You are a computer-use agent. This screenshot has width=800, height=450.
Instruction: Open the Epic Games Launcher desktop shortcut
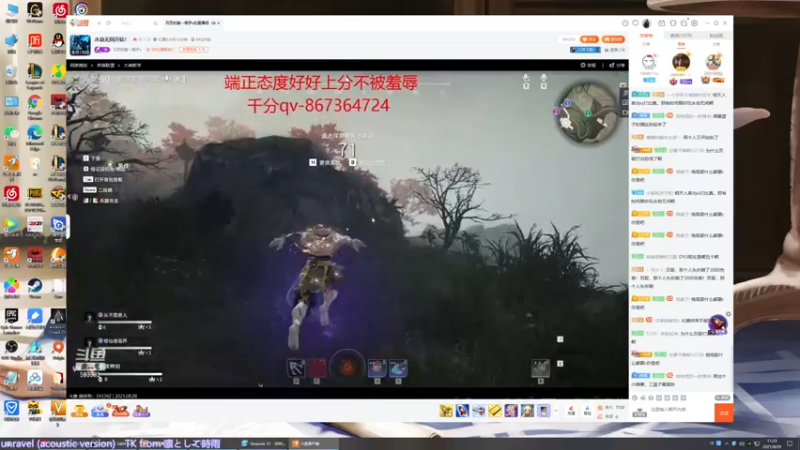click(x=11, y=321)
